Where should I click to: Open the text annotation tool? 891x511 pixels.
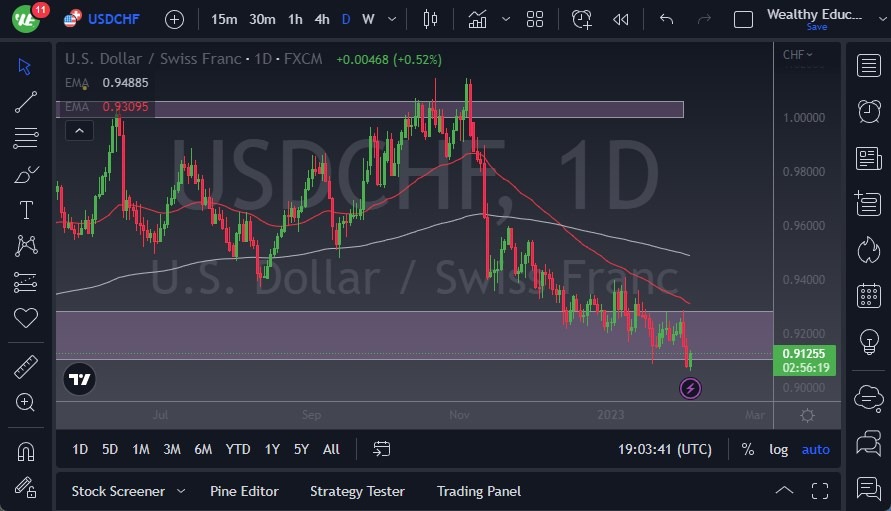tap(26, 210)
